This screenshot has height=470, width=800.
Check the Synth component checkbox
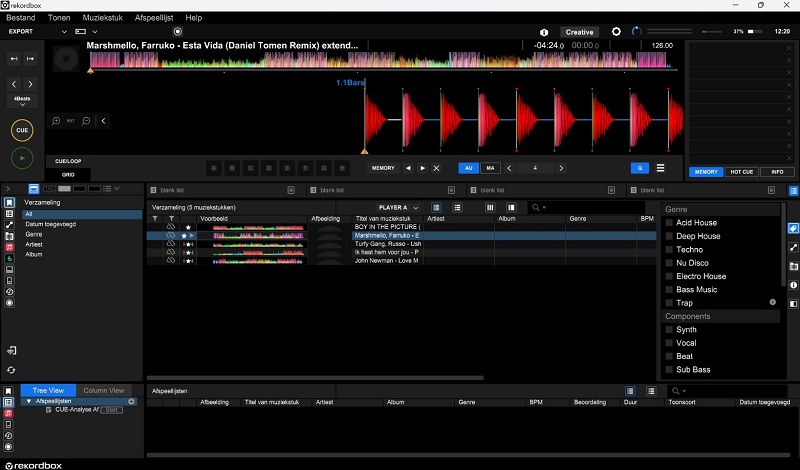pos(669,330)
